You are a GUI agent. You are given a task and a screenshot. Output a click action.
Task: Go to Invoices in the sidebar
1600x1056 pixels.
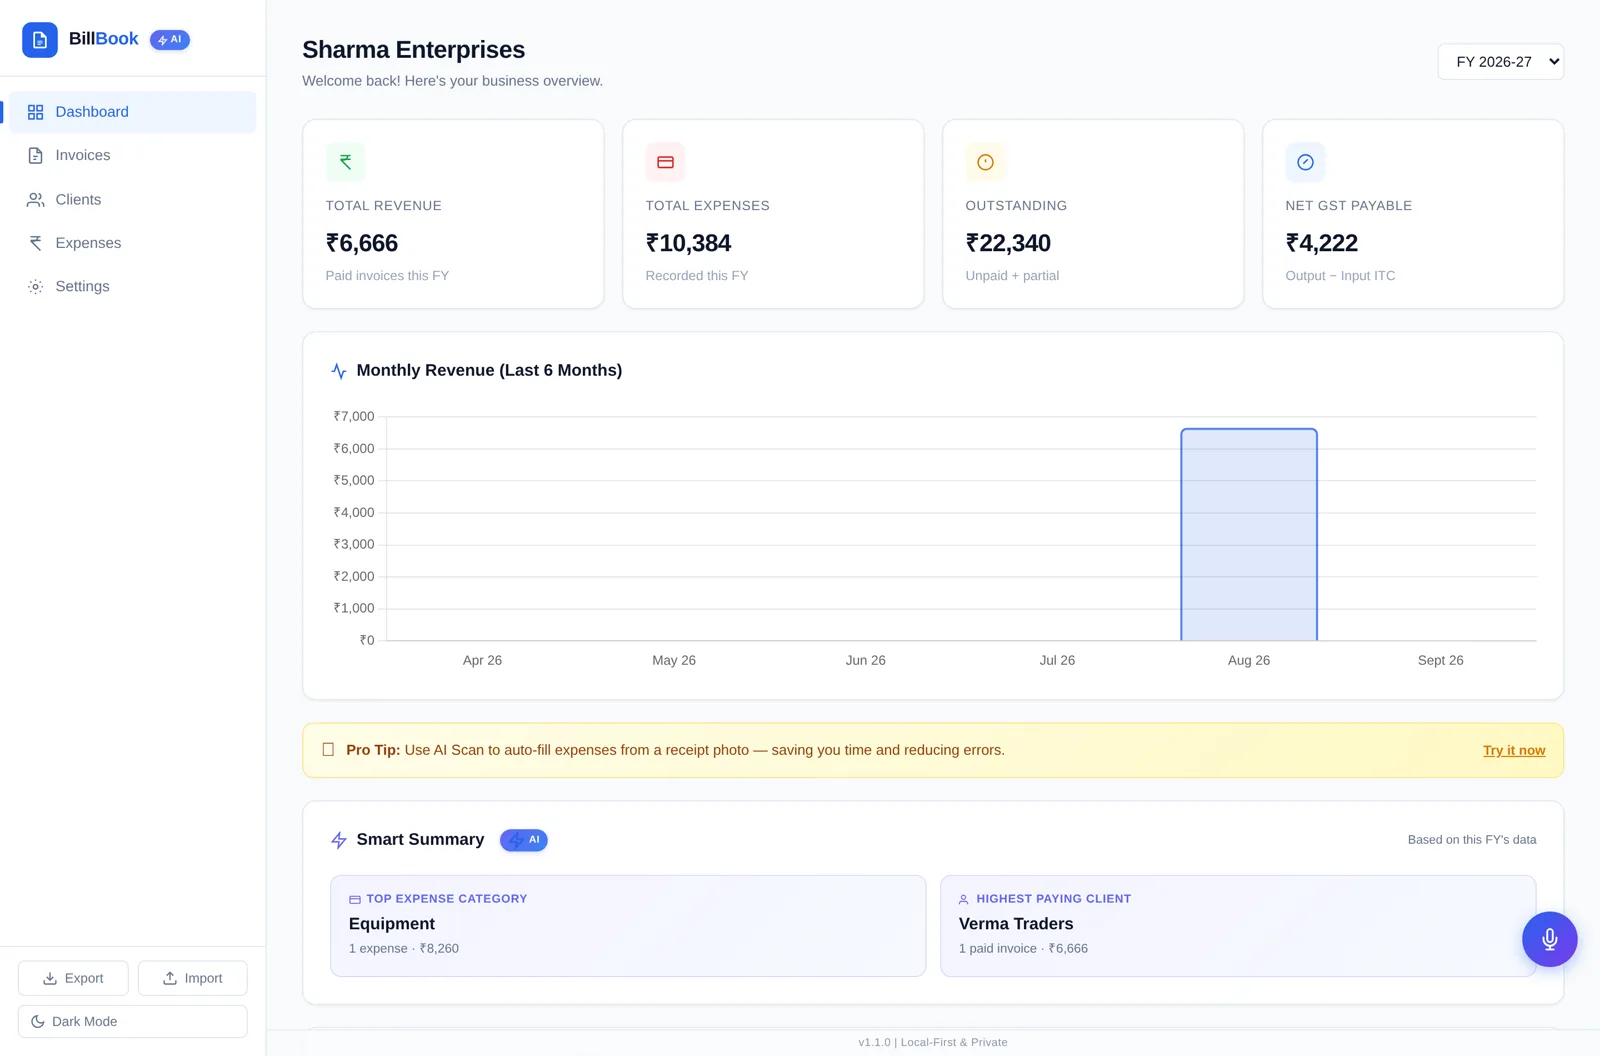point(133,155)
